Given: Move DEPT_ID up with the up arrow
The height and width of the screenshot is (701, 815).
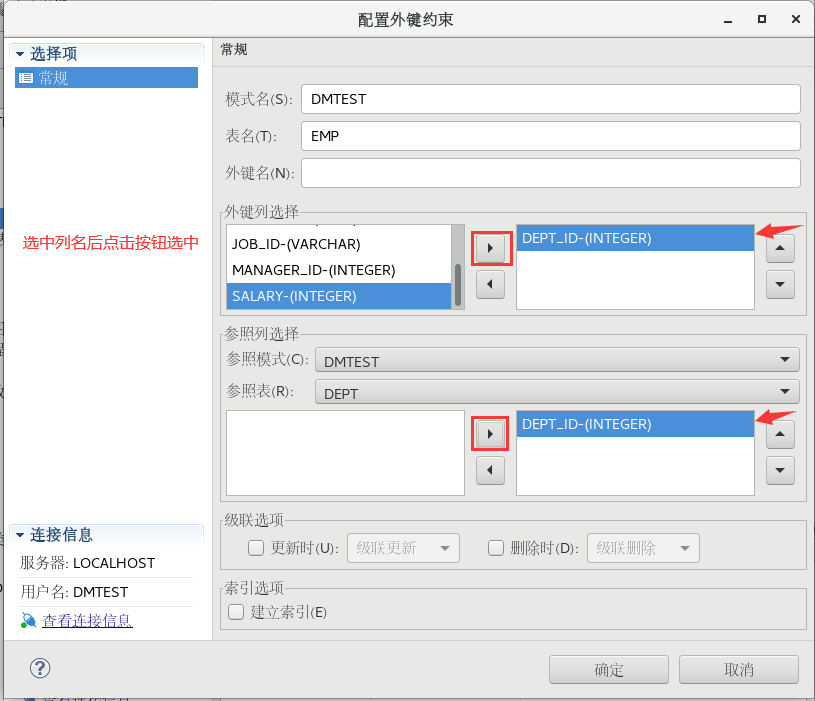Looking at the screenshot, I should click(780, 248).
